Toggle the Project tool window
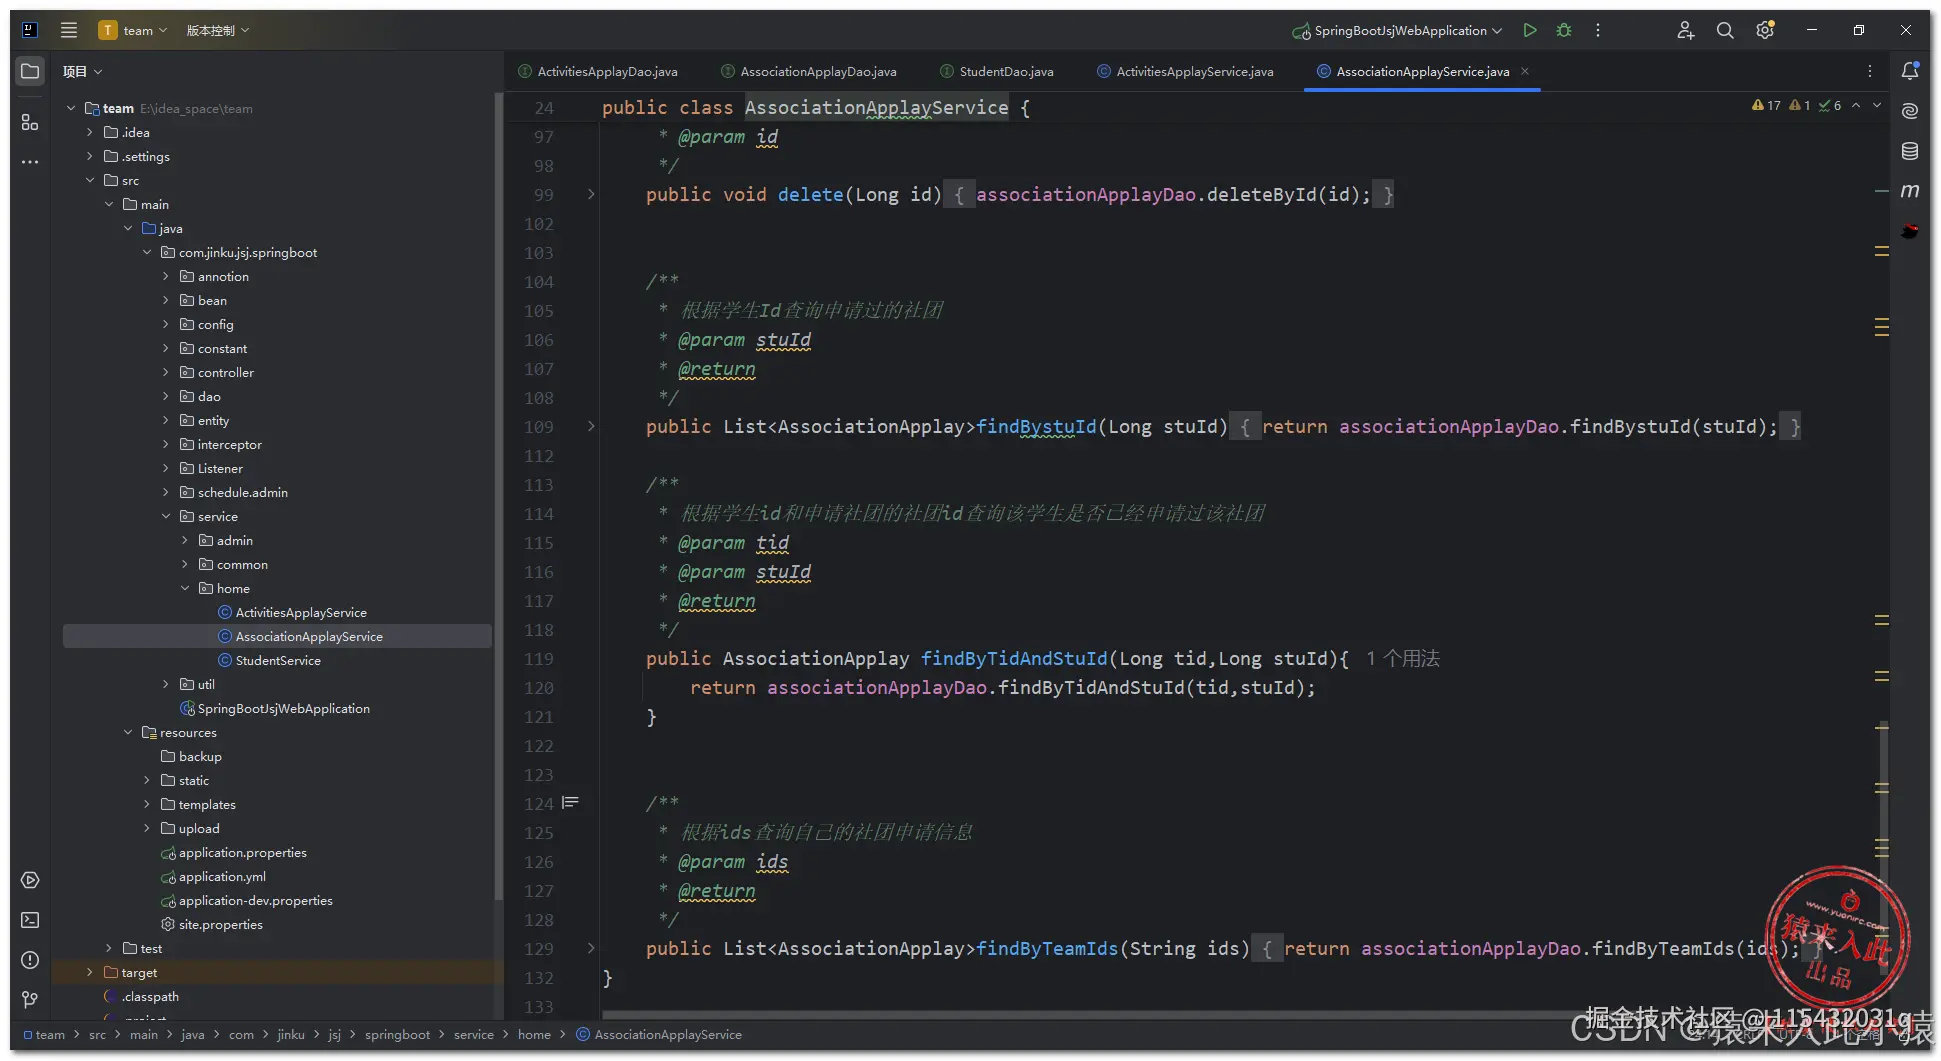Screen dimensions: 1941x1061 tap(30, 71)
